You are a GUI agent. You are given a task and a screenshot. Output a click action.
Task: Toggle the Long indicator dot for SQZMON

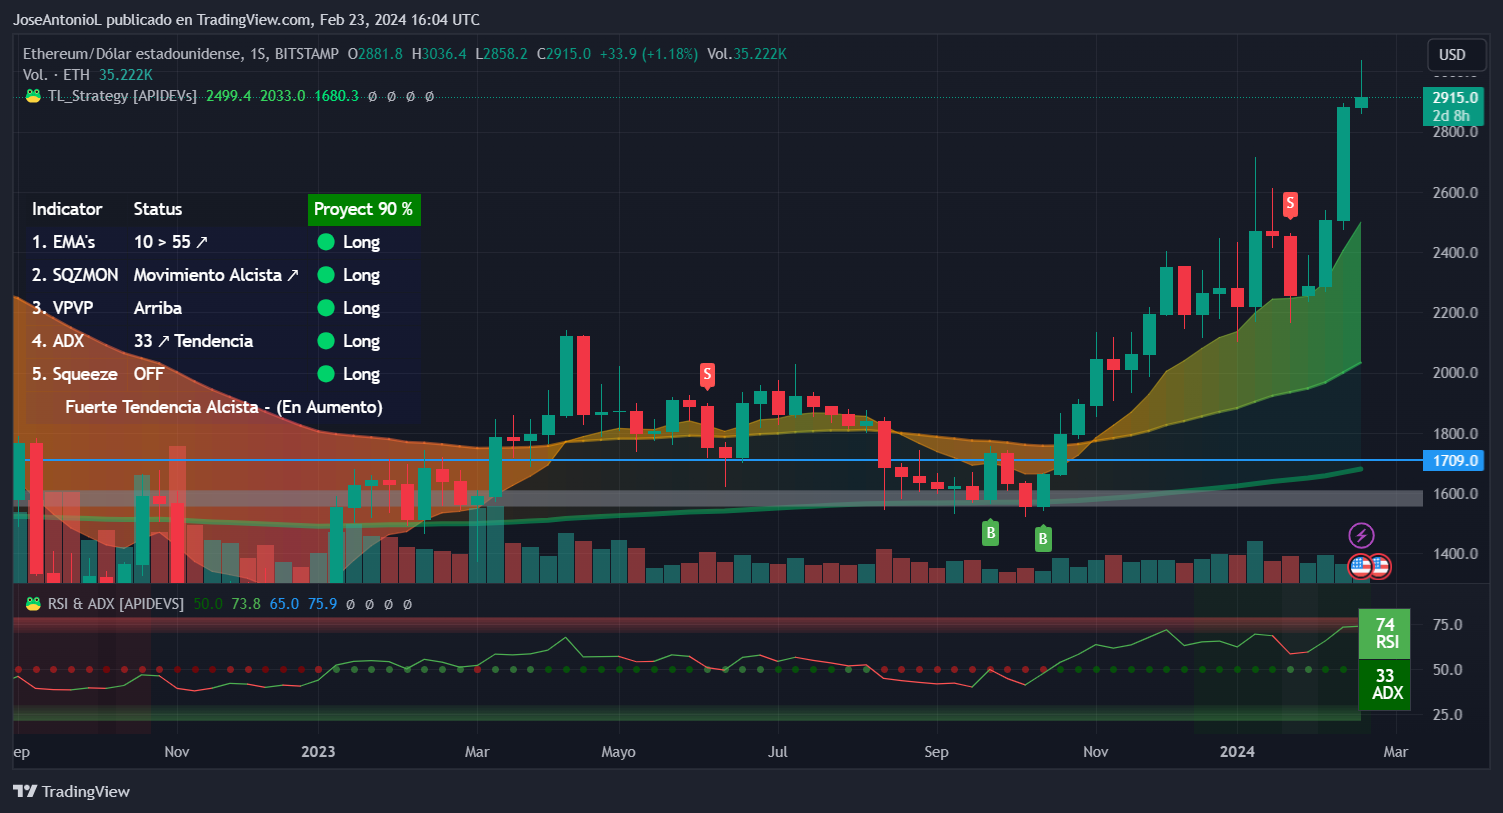coord(325,274)
